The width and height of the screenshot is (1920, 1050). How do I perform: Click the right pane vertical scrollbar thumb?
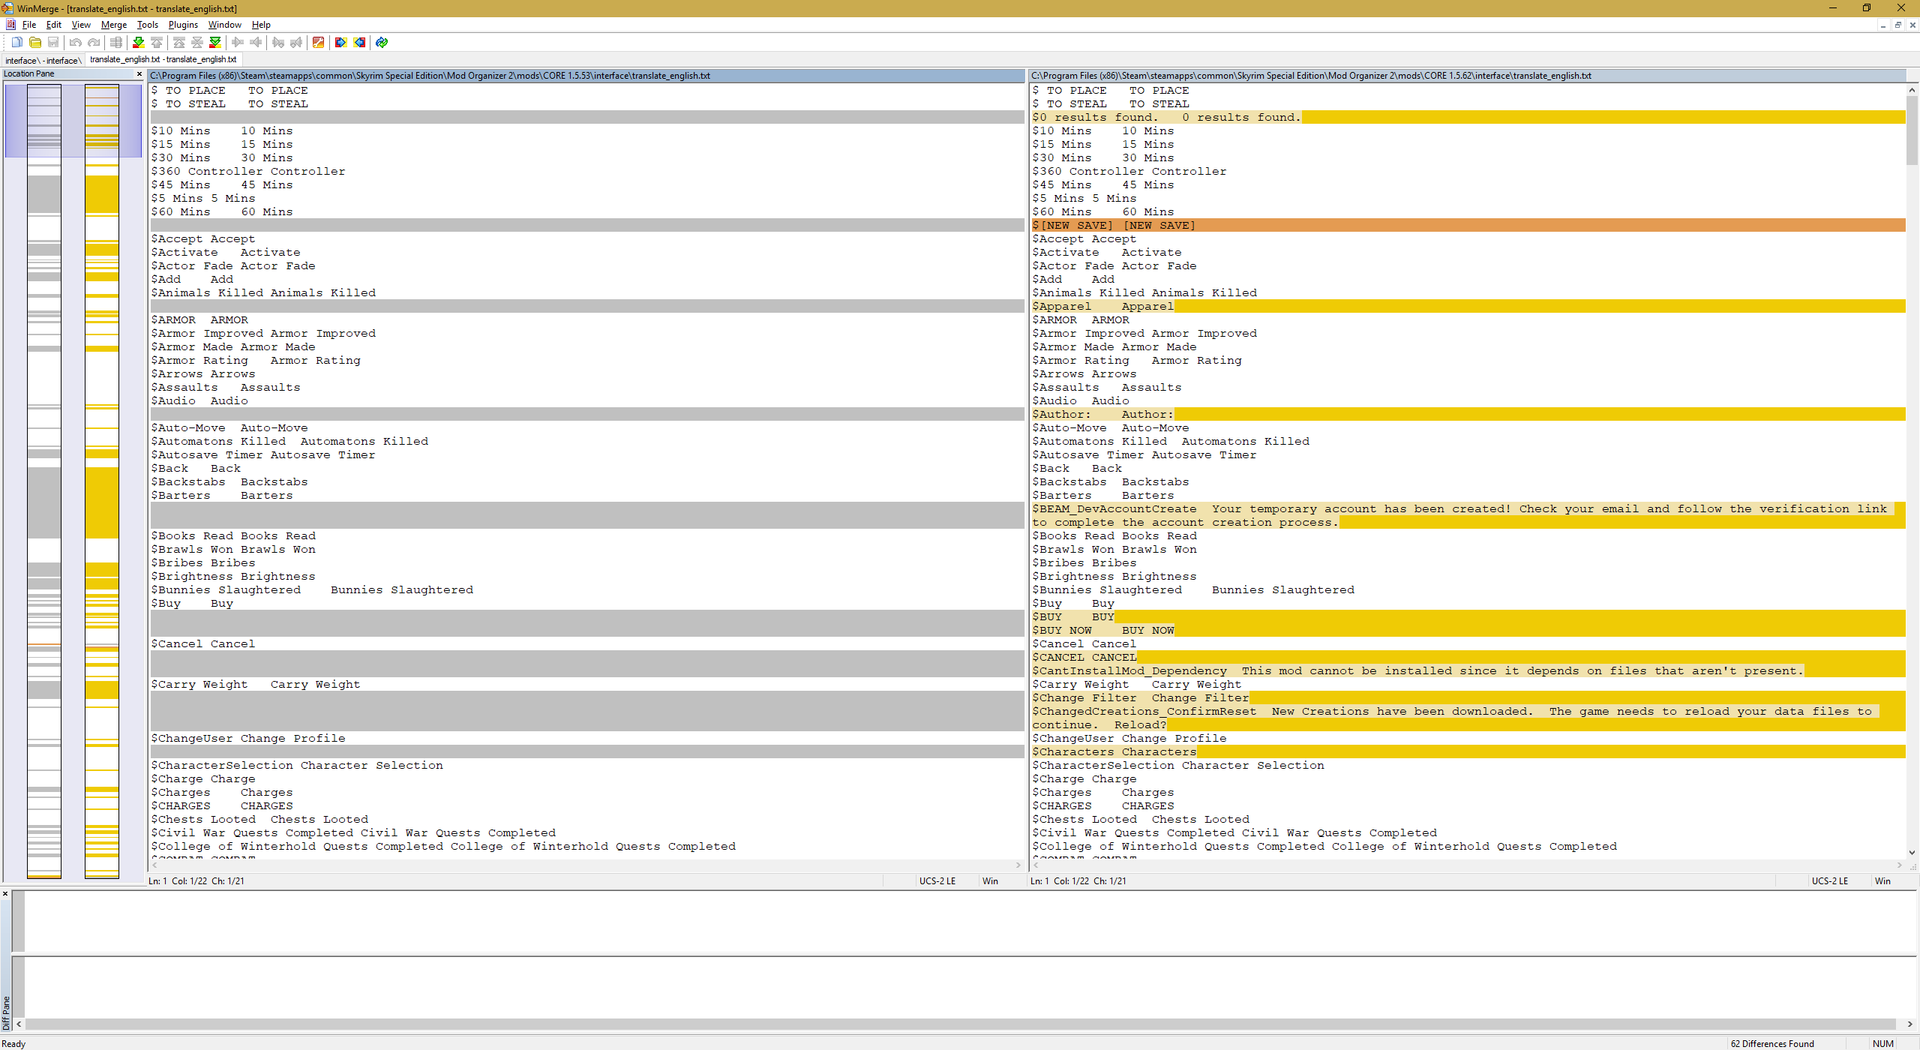(1912, 130)
